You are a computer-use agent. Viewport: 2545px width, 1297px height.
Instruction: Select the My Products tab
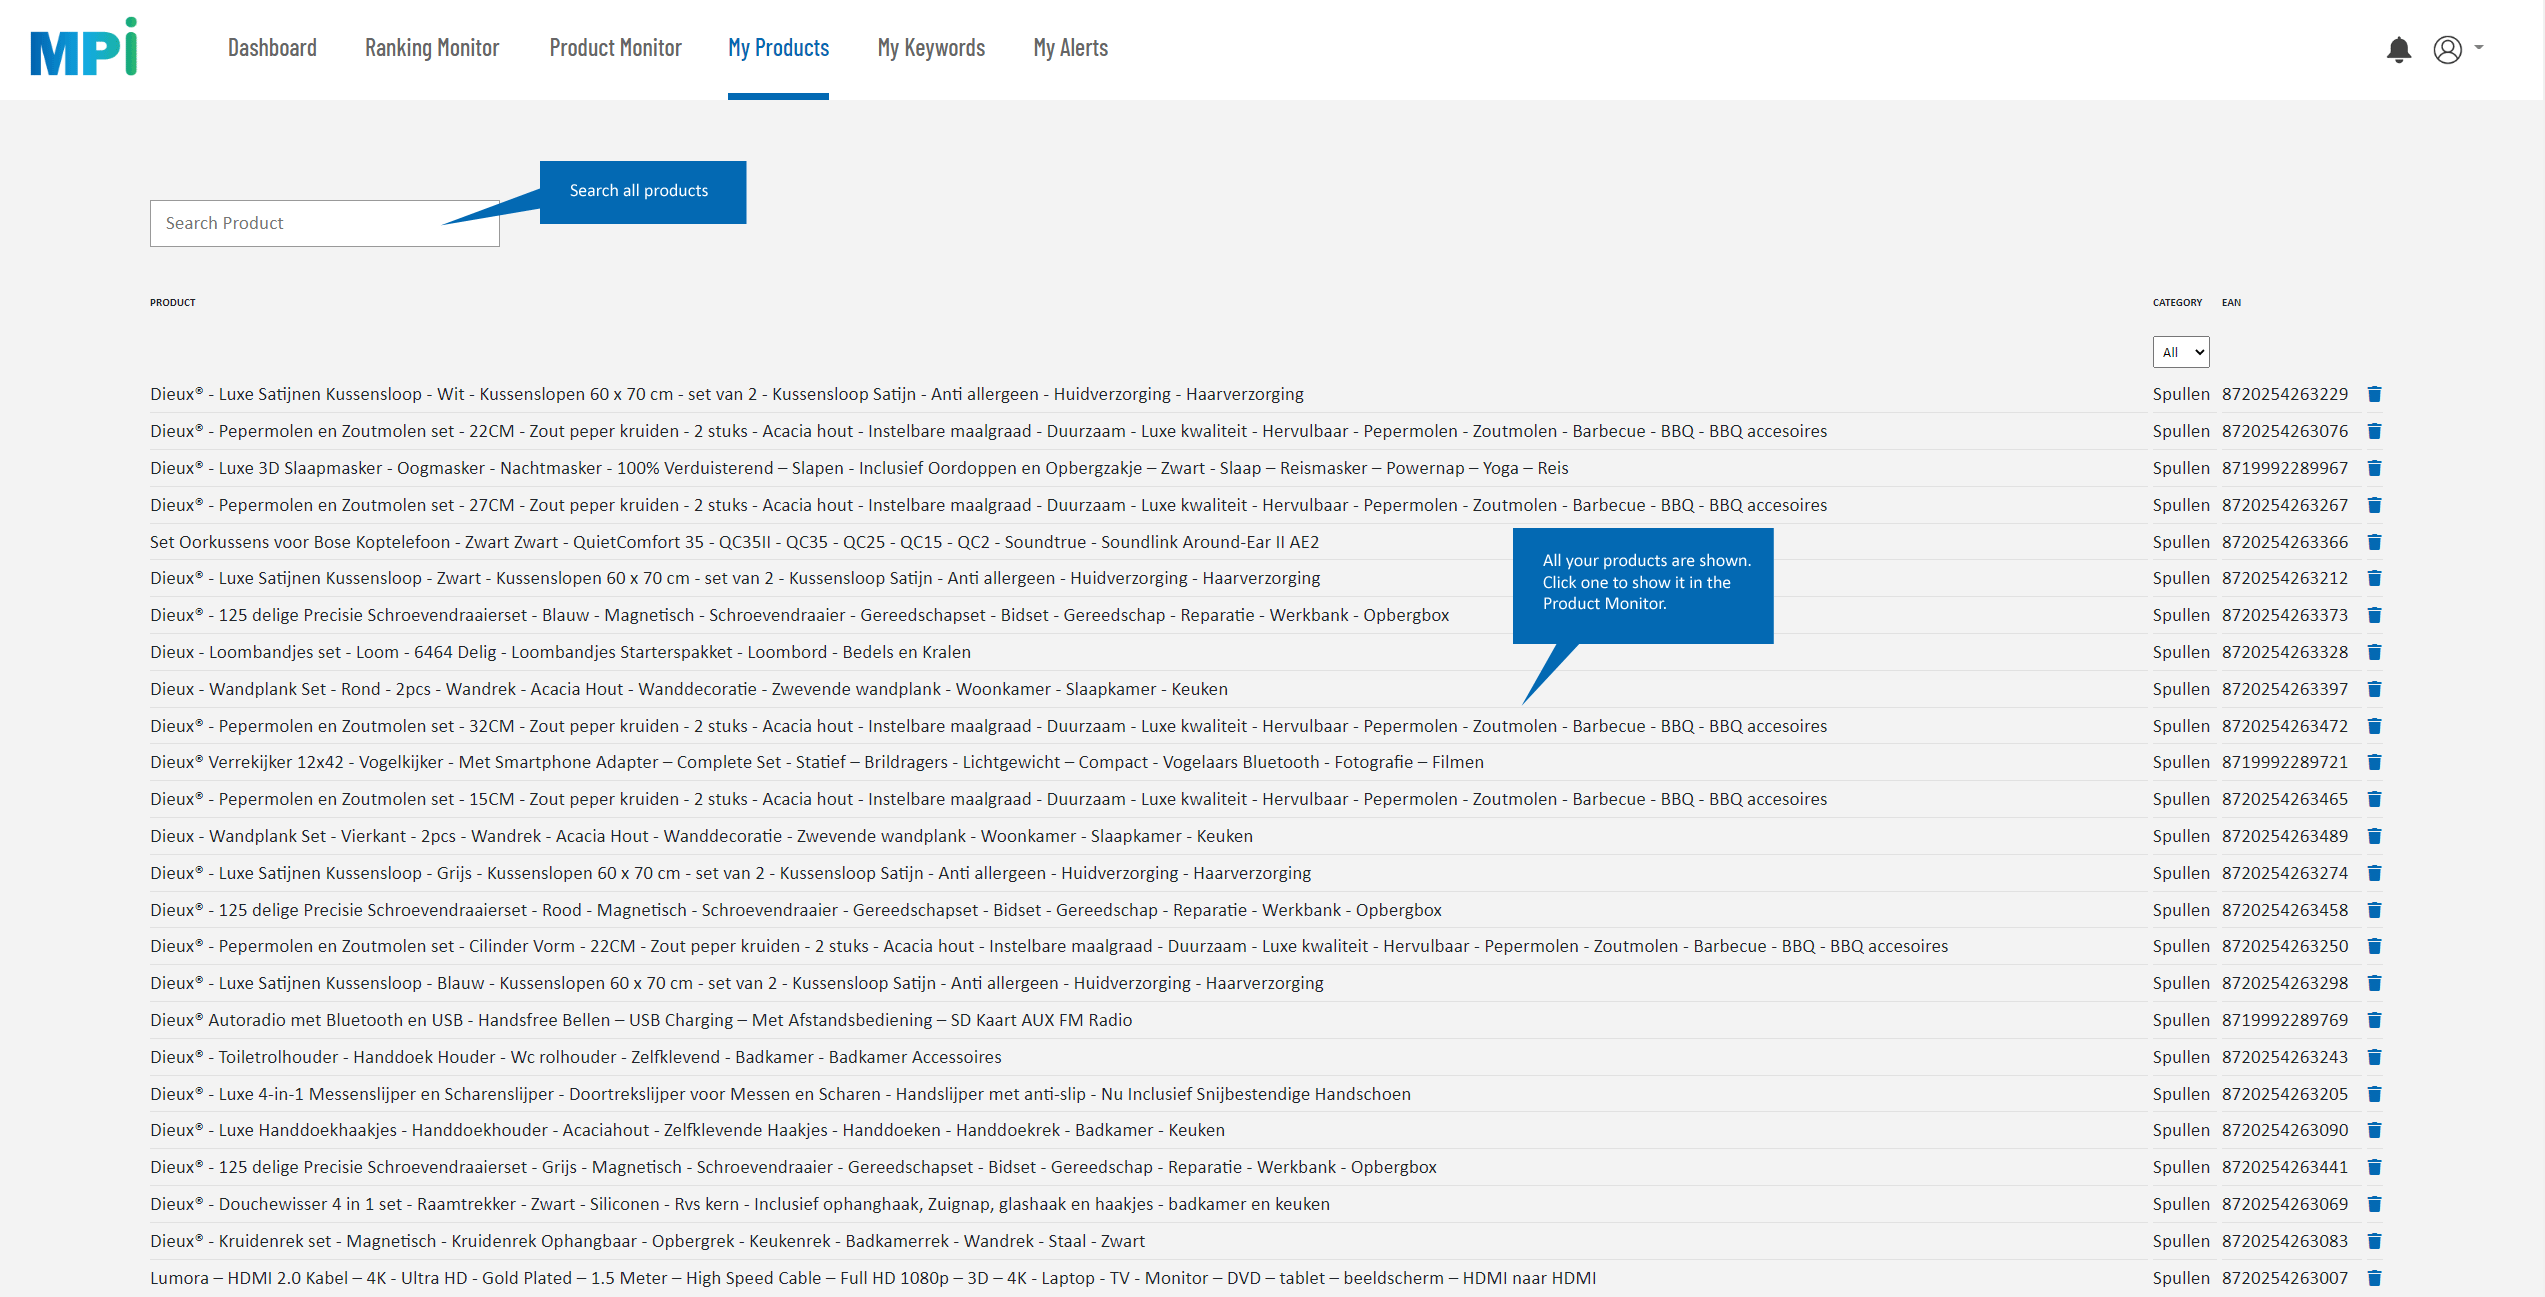coord(778,48)
